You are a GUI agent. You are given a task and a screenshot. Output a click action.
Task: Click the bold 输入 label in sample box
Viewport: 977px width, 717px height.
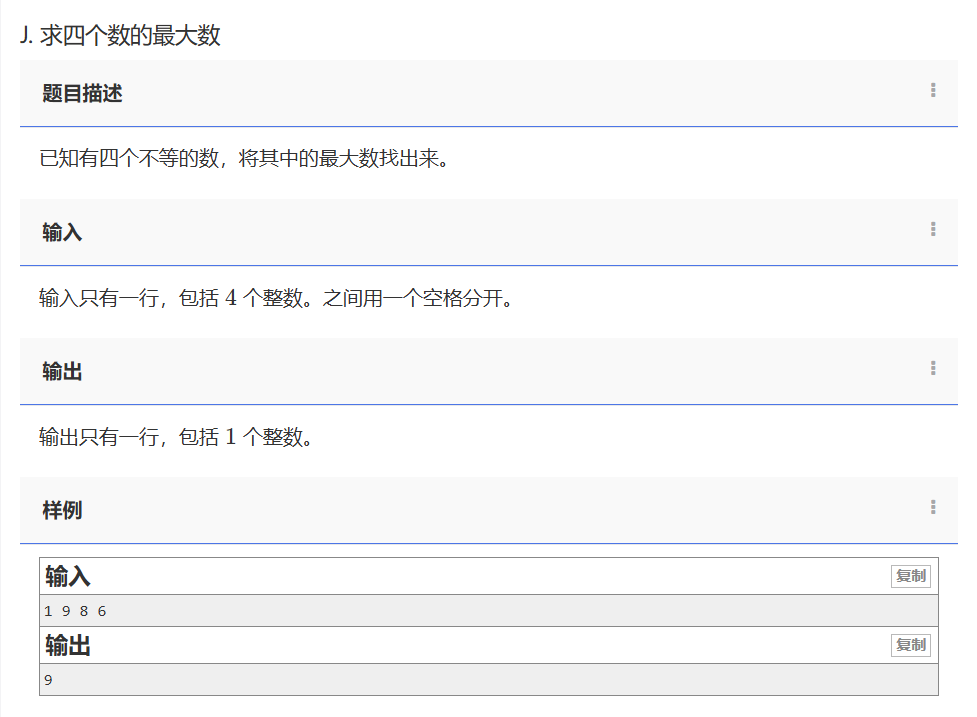click(68, 577)
